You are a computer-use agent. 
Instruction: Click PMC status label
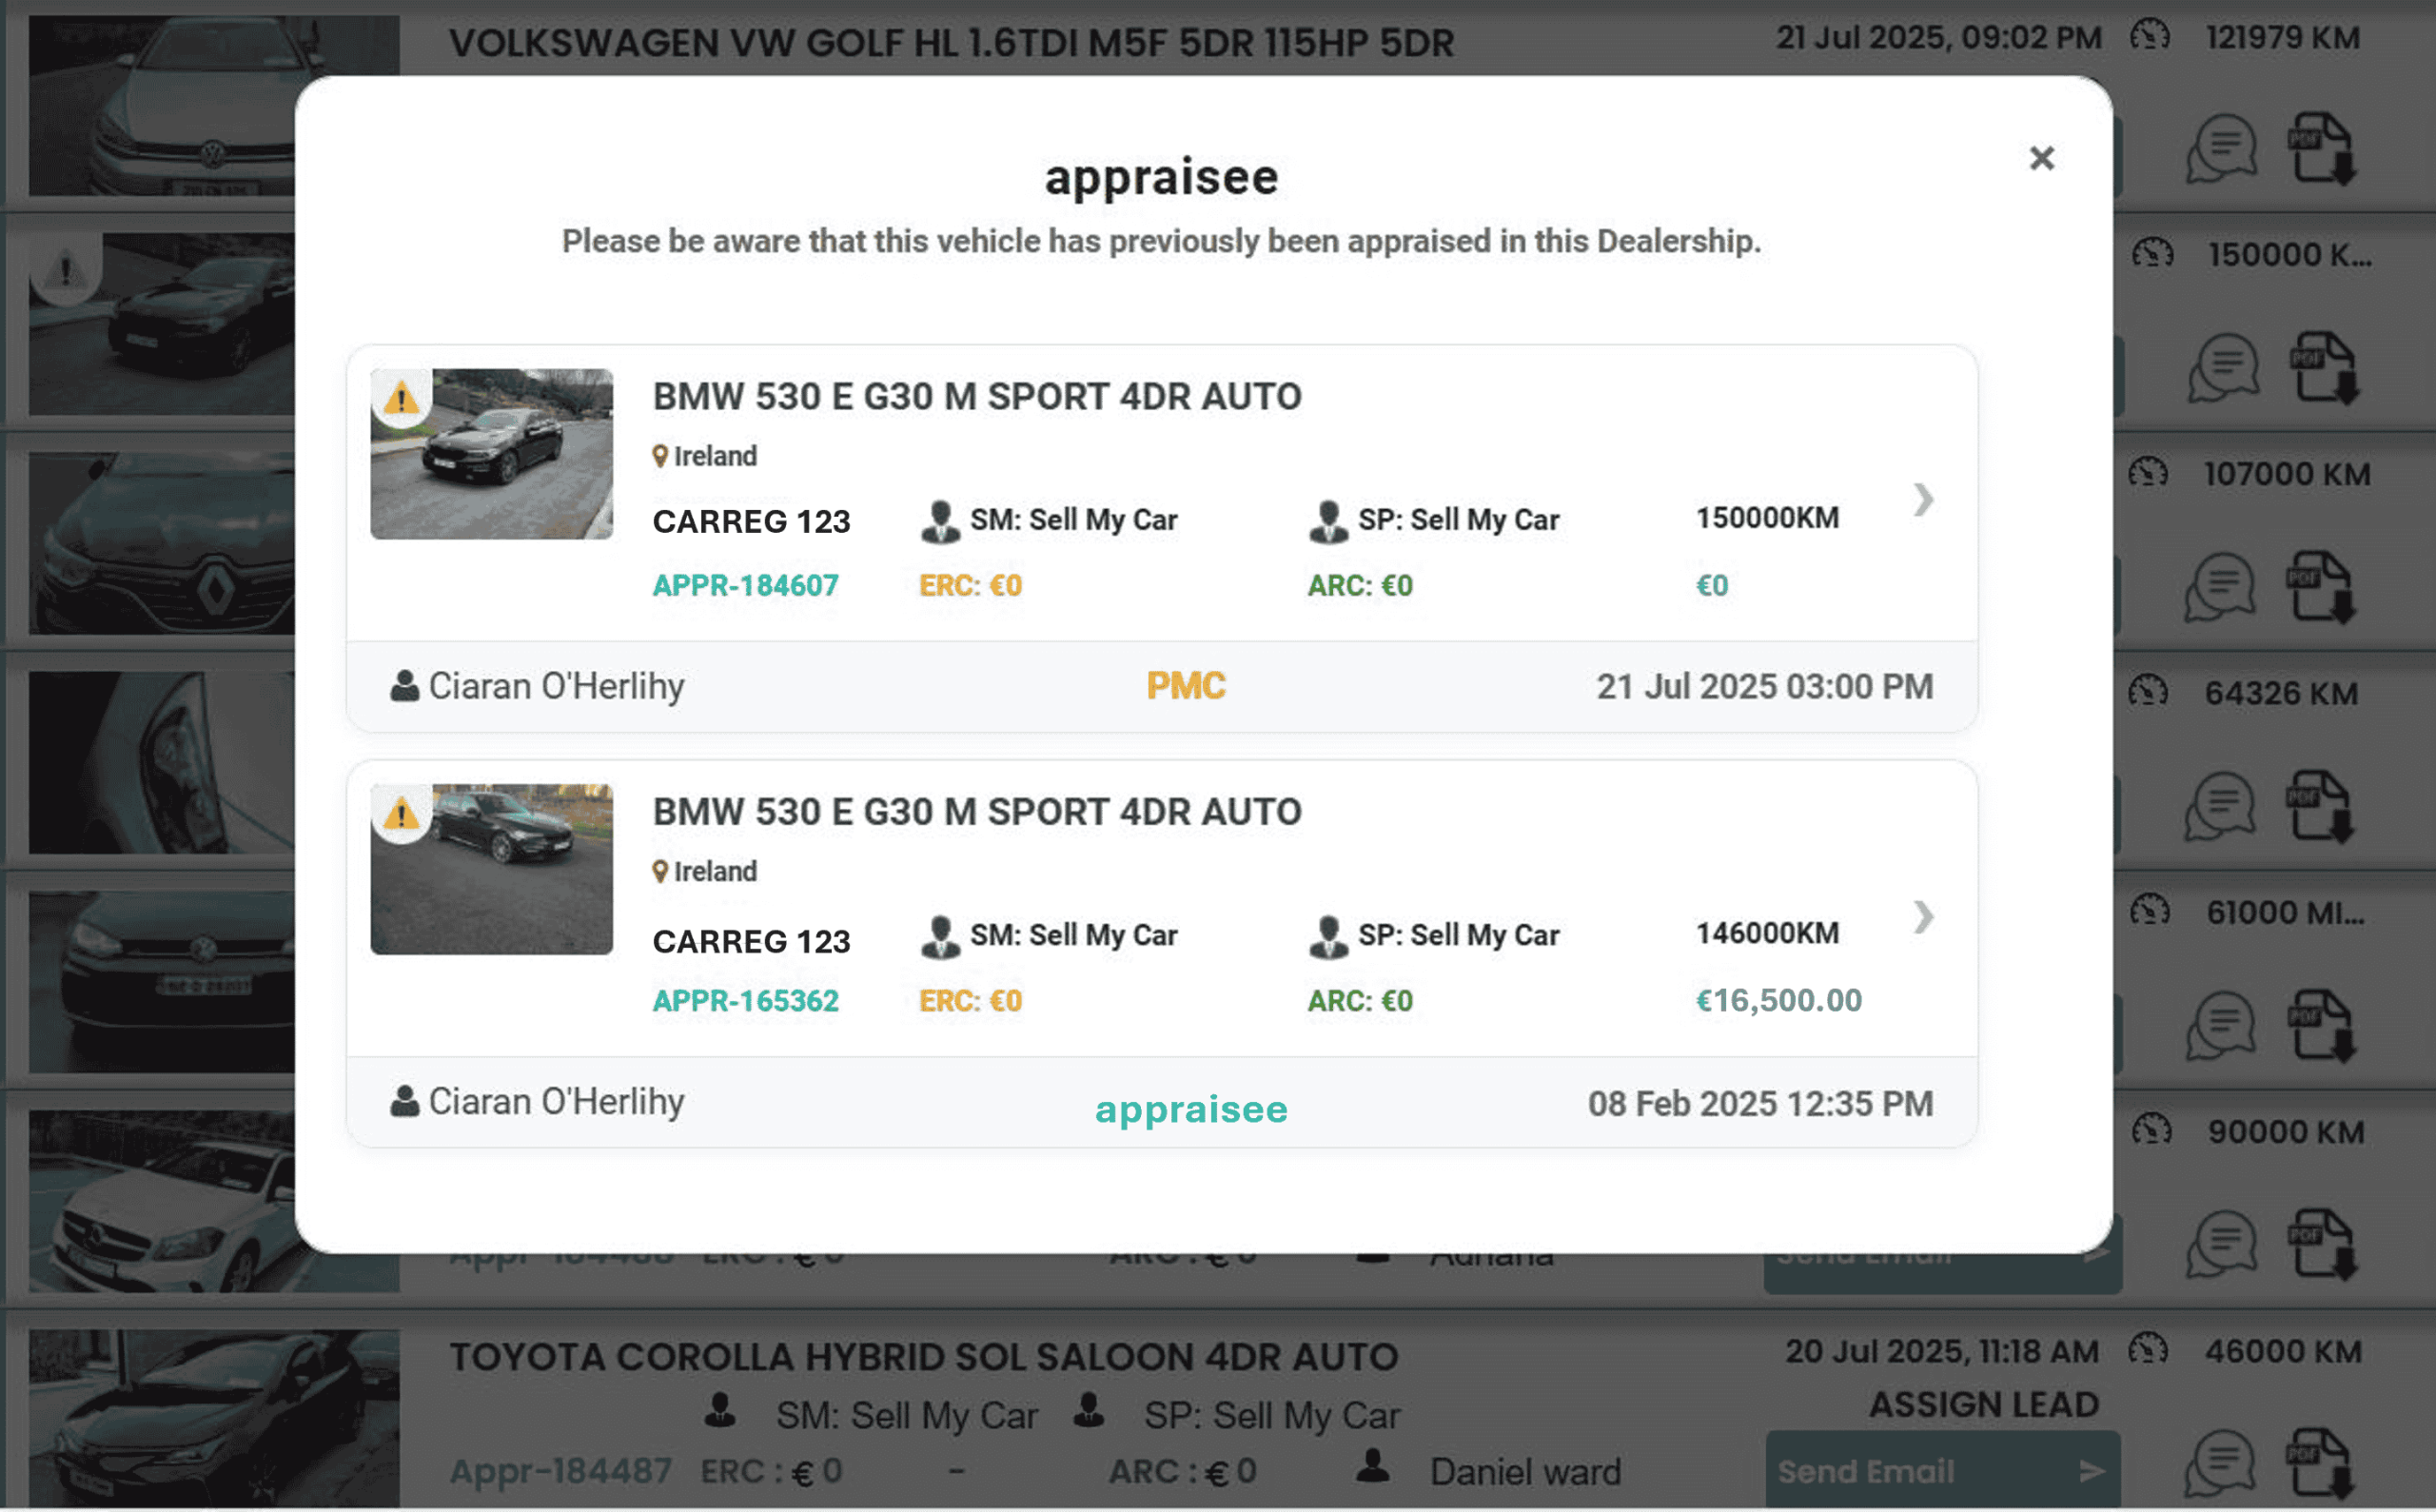(1186, 686)
